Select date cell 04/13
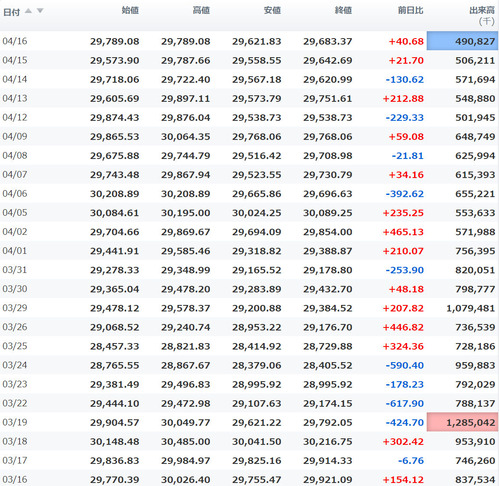The width and height of the screenshot is (499, 486). tap(15, 98)
